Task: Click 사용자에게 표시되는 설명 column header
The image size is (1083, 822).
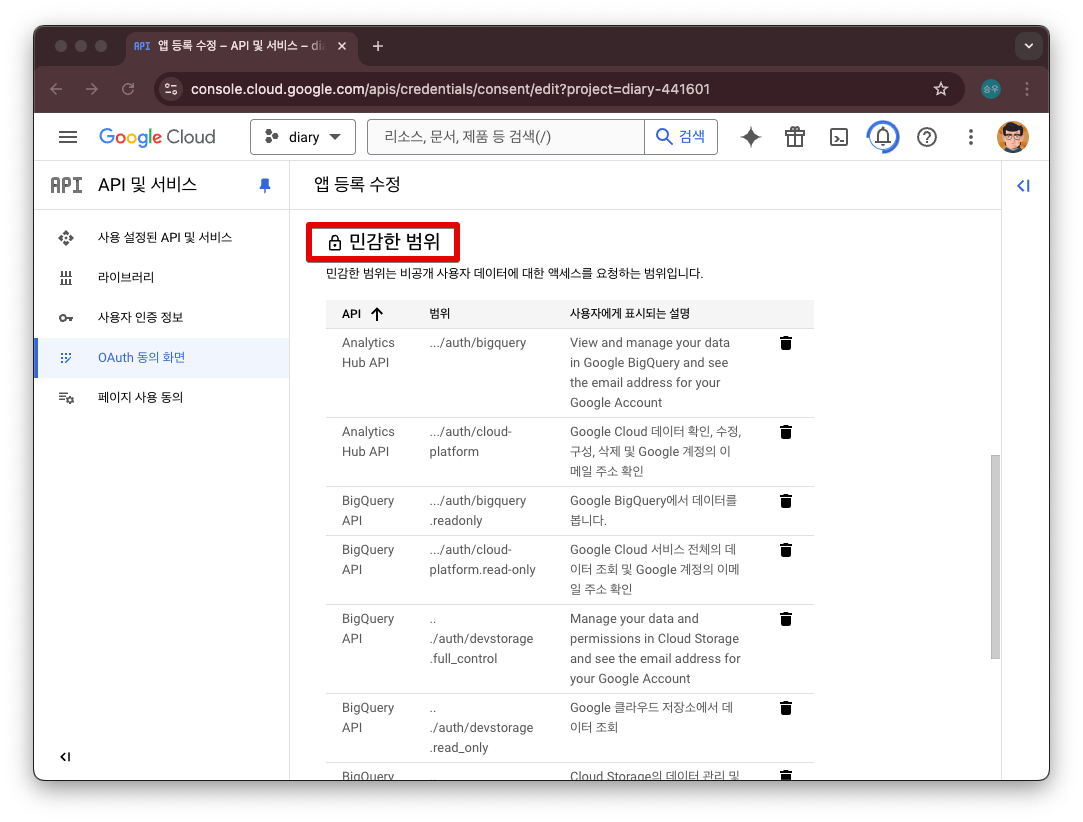Action: (x=629, y=314)
